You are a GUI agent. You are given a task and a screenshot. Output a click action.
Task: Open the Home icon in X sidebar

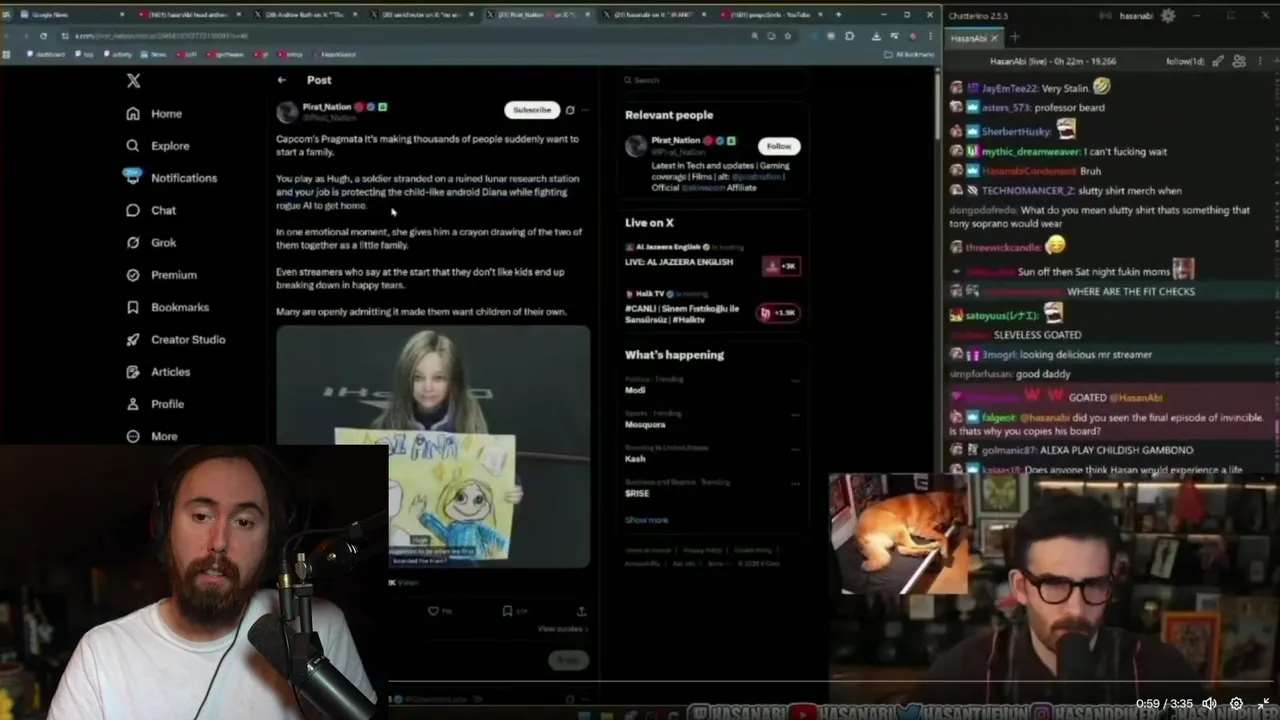(x=133, y=114)
